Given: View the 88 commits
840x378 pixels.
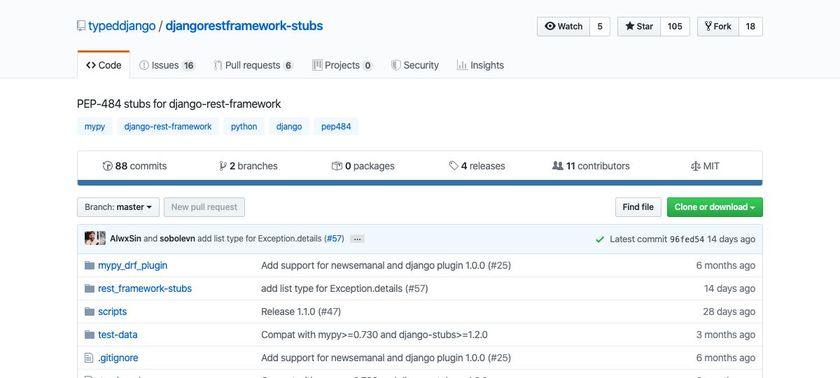Looking at the screenshot, I should tap(141, 166).
